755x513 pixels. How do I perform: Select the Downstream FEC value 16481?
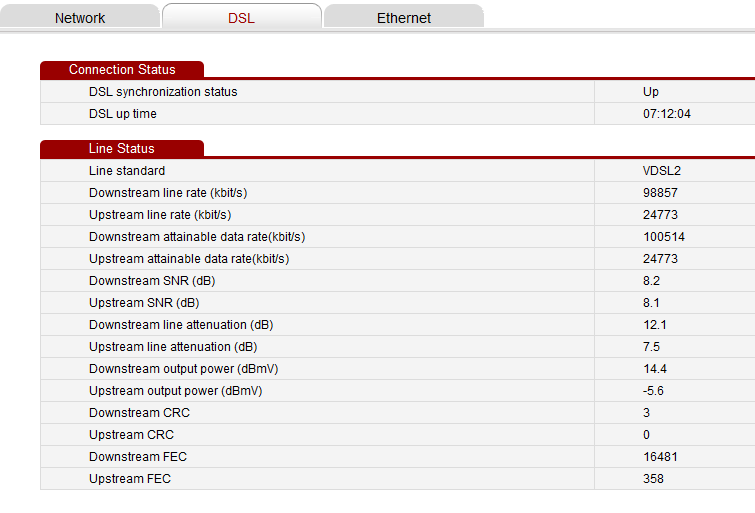pyautogui.click(x=660, y=457)
